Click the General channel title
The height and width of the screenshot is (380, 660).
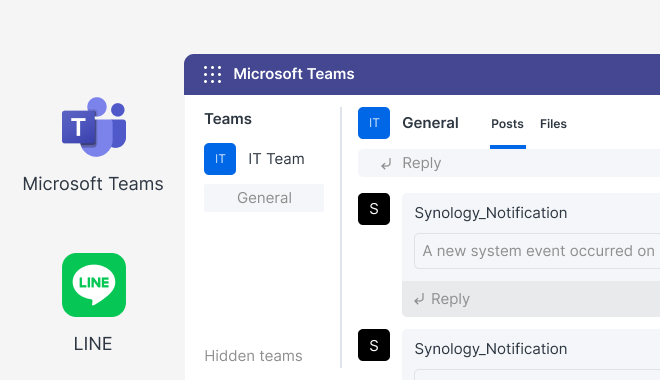click(x=430, y=123)
